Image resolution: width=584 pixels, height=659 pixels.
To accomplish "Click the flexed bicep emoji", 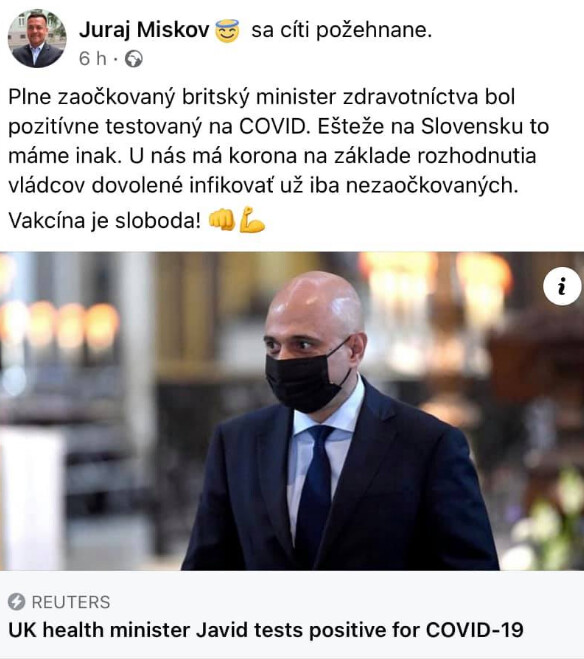I will 252,219.
